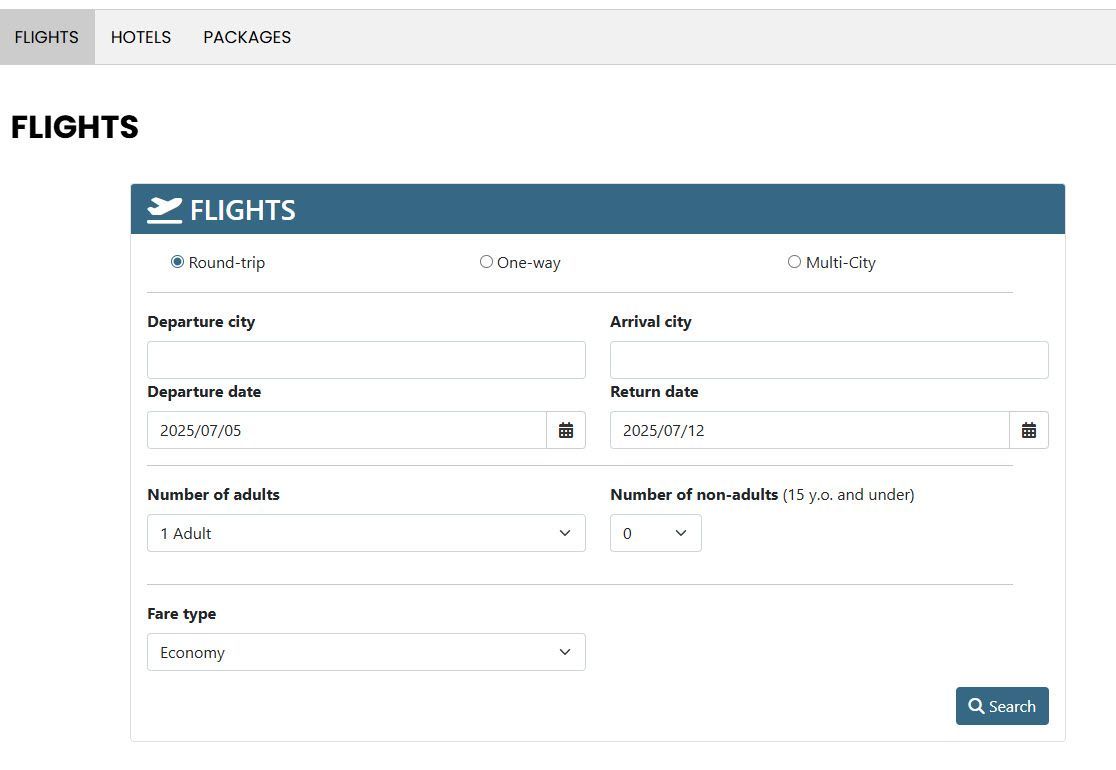The width and height of the screenshot is (1116, 770).
Task: Select the Multi-City radio button
Action: pos(794,262)
